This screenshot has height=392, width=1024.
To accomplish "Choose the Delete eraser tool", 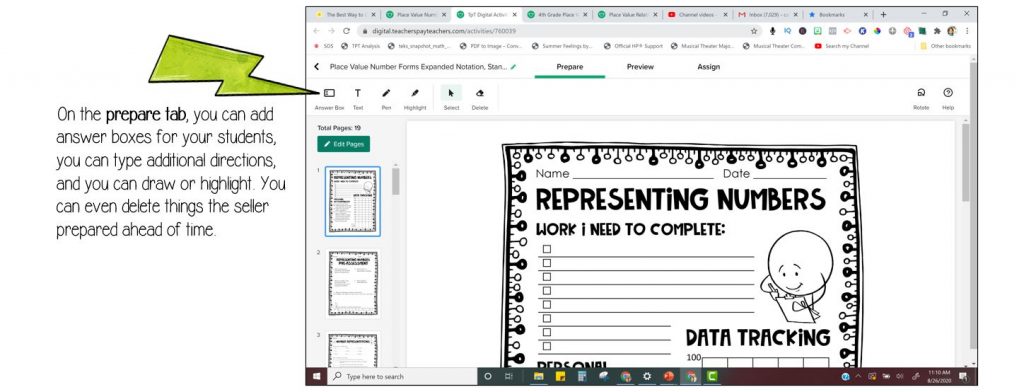I will [x=480, y=99].
